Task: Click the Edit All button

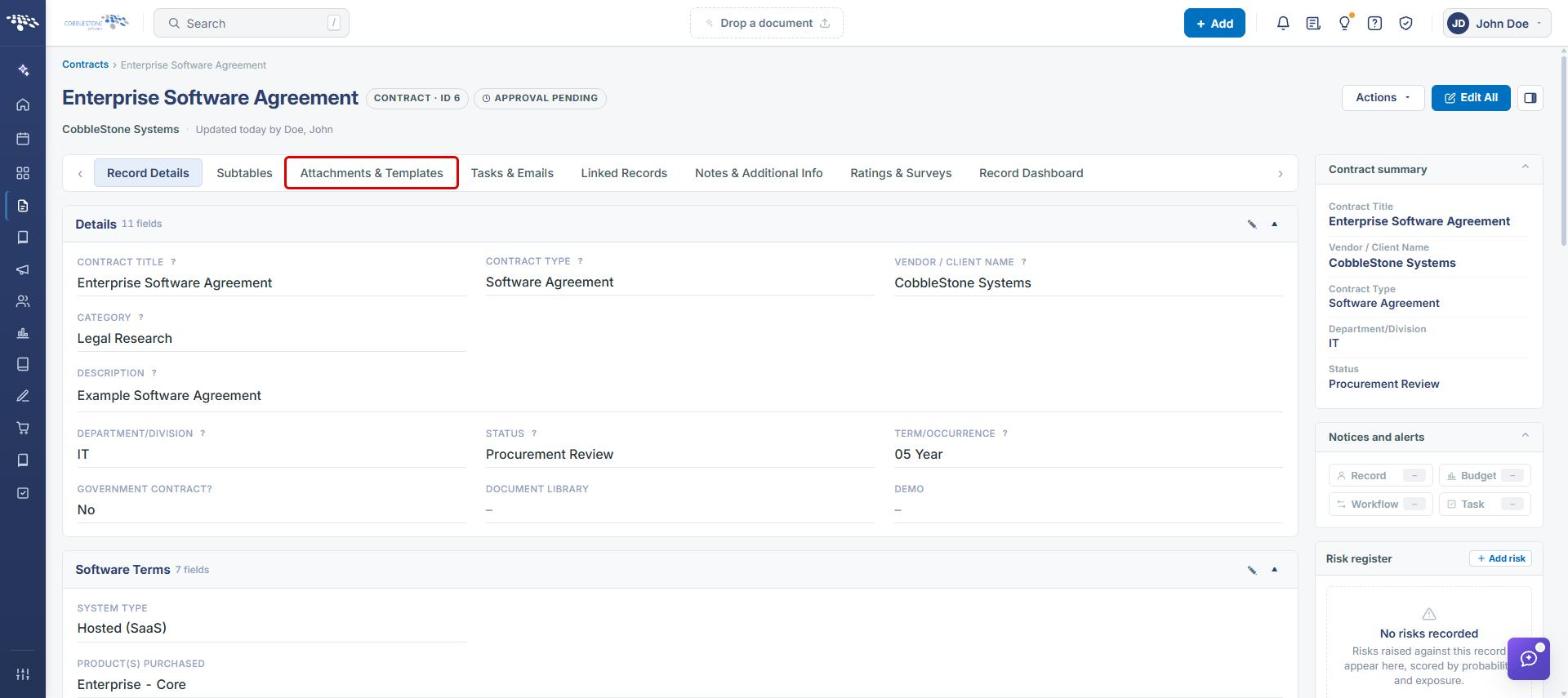Action: click(1471, 98)
